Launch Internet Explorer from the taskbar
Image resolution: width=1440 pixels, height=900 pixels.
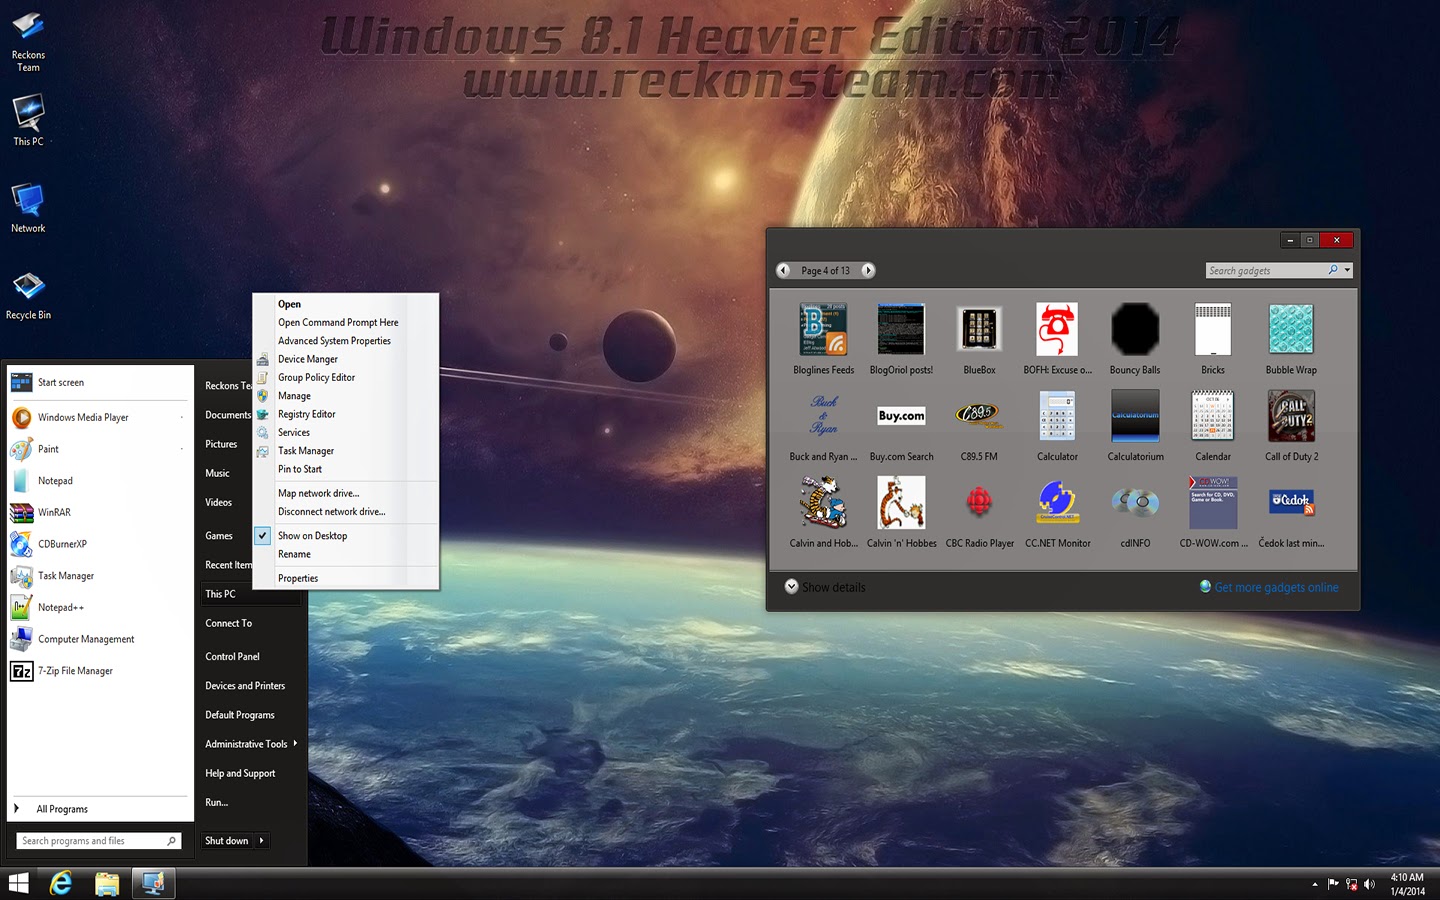tap(61, 883)
